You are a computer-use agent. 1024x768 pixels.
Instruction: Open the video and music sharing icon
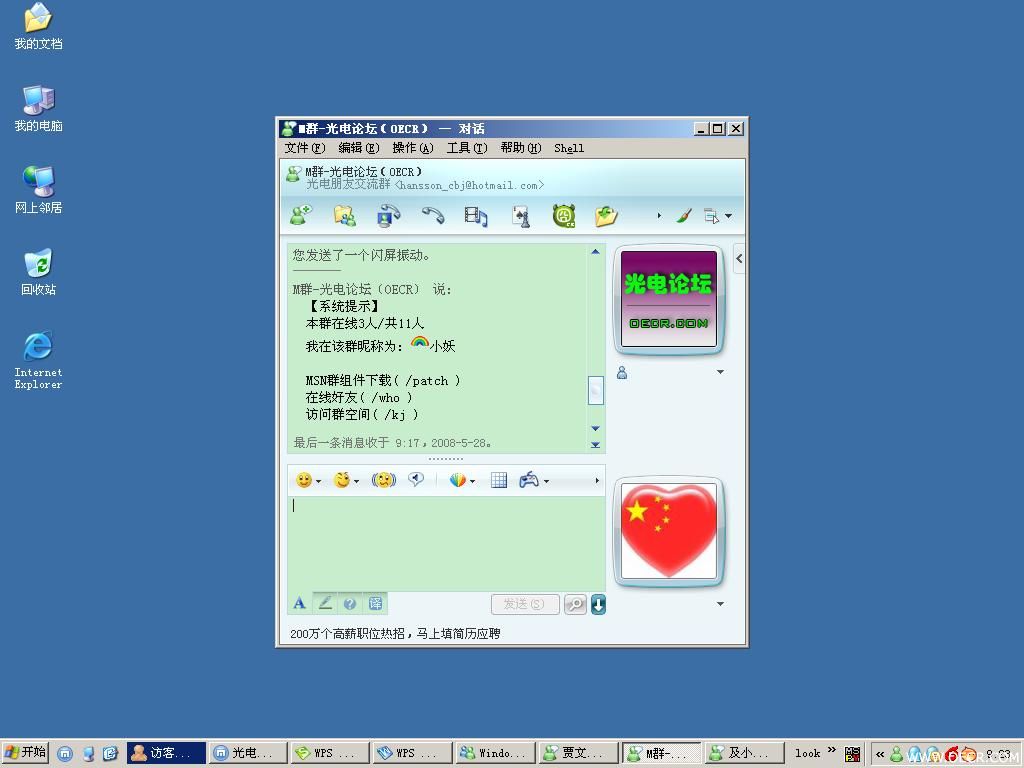click(475, 216)
